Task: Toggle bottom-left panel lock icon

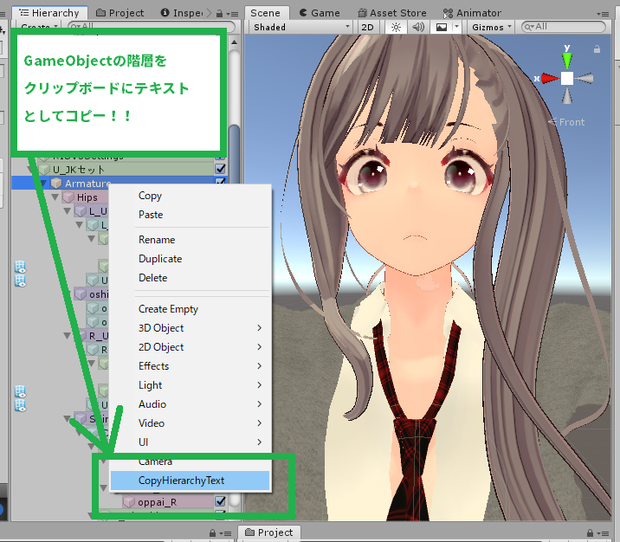Action: coord(212,533)
